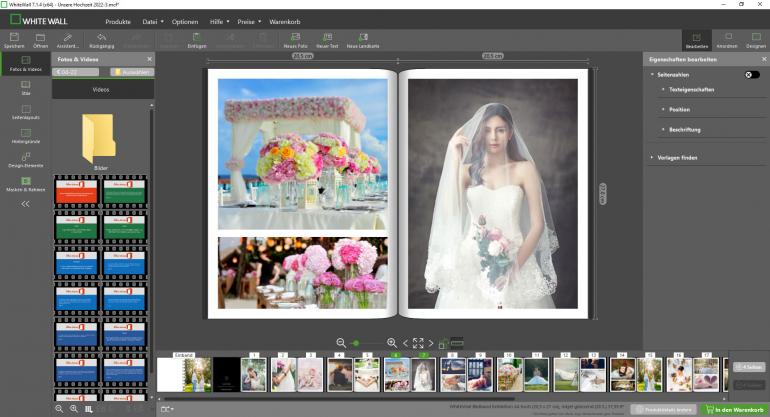Screen dimensions: 770x417
Task: Click the timeline horizontal scrollbar
Action: coord(339,399)
